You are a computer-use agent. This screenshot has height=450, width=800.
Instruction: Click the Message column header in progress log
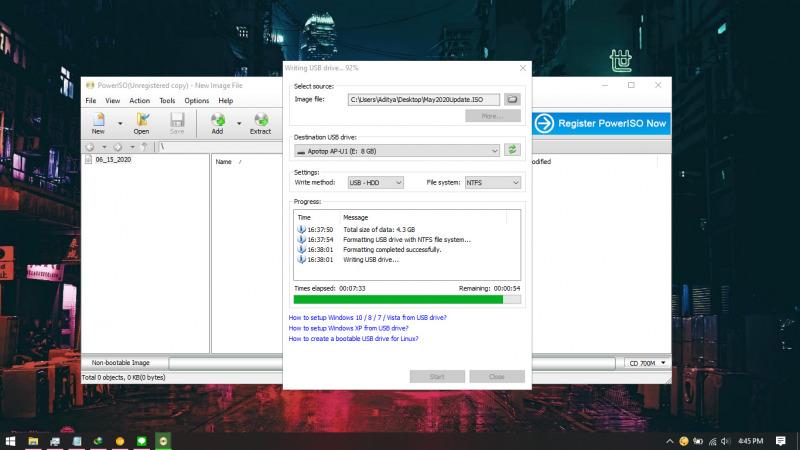pos(355,217)
